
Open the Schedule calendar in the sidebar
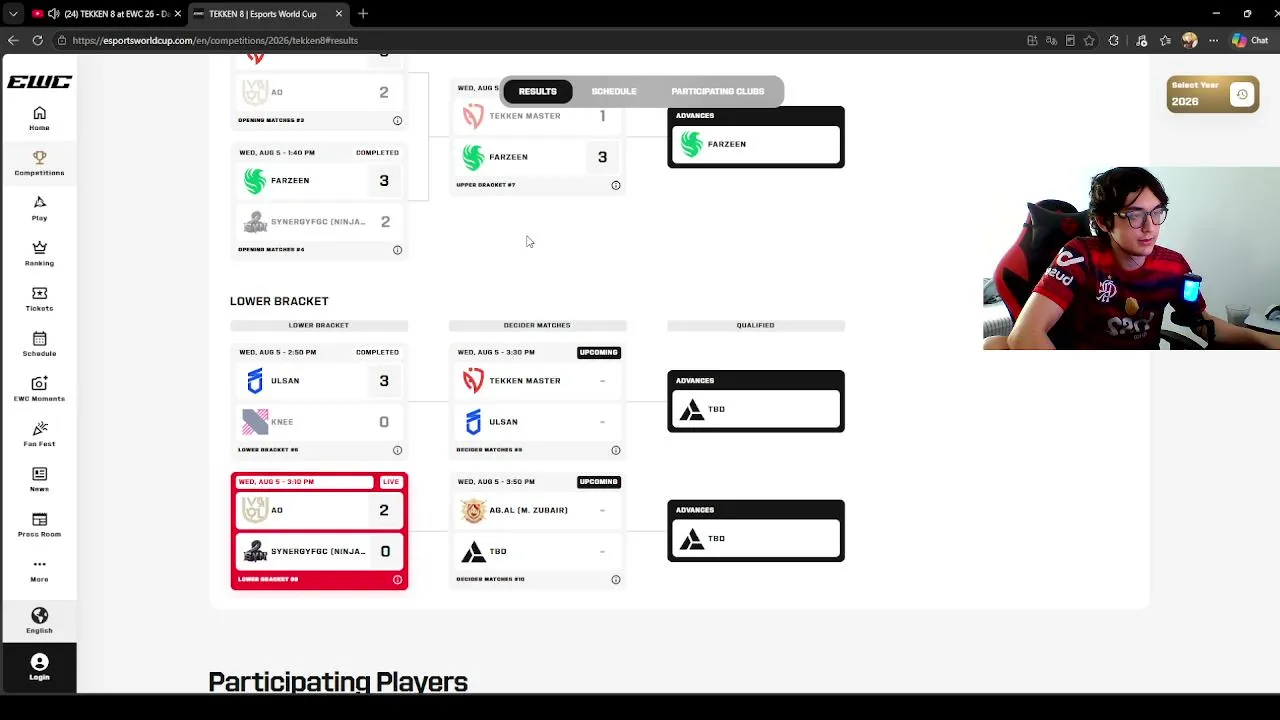click(39, 344)
